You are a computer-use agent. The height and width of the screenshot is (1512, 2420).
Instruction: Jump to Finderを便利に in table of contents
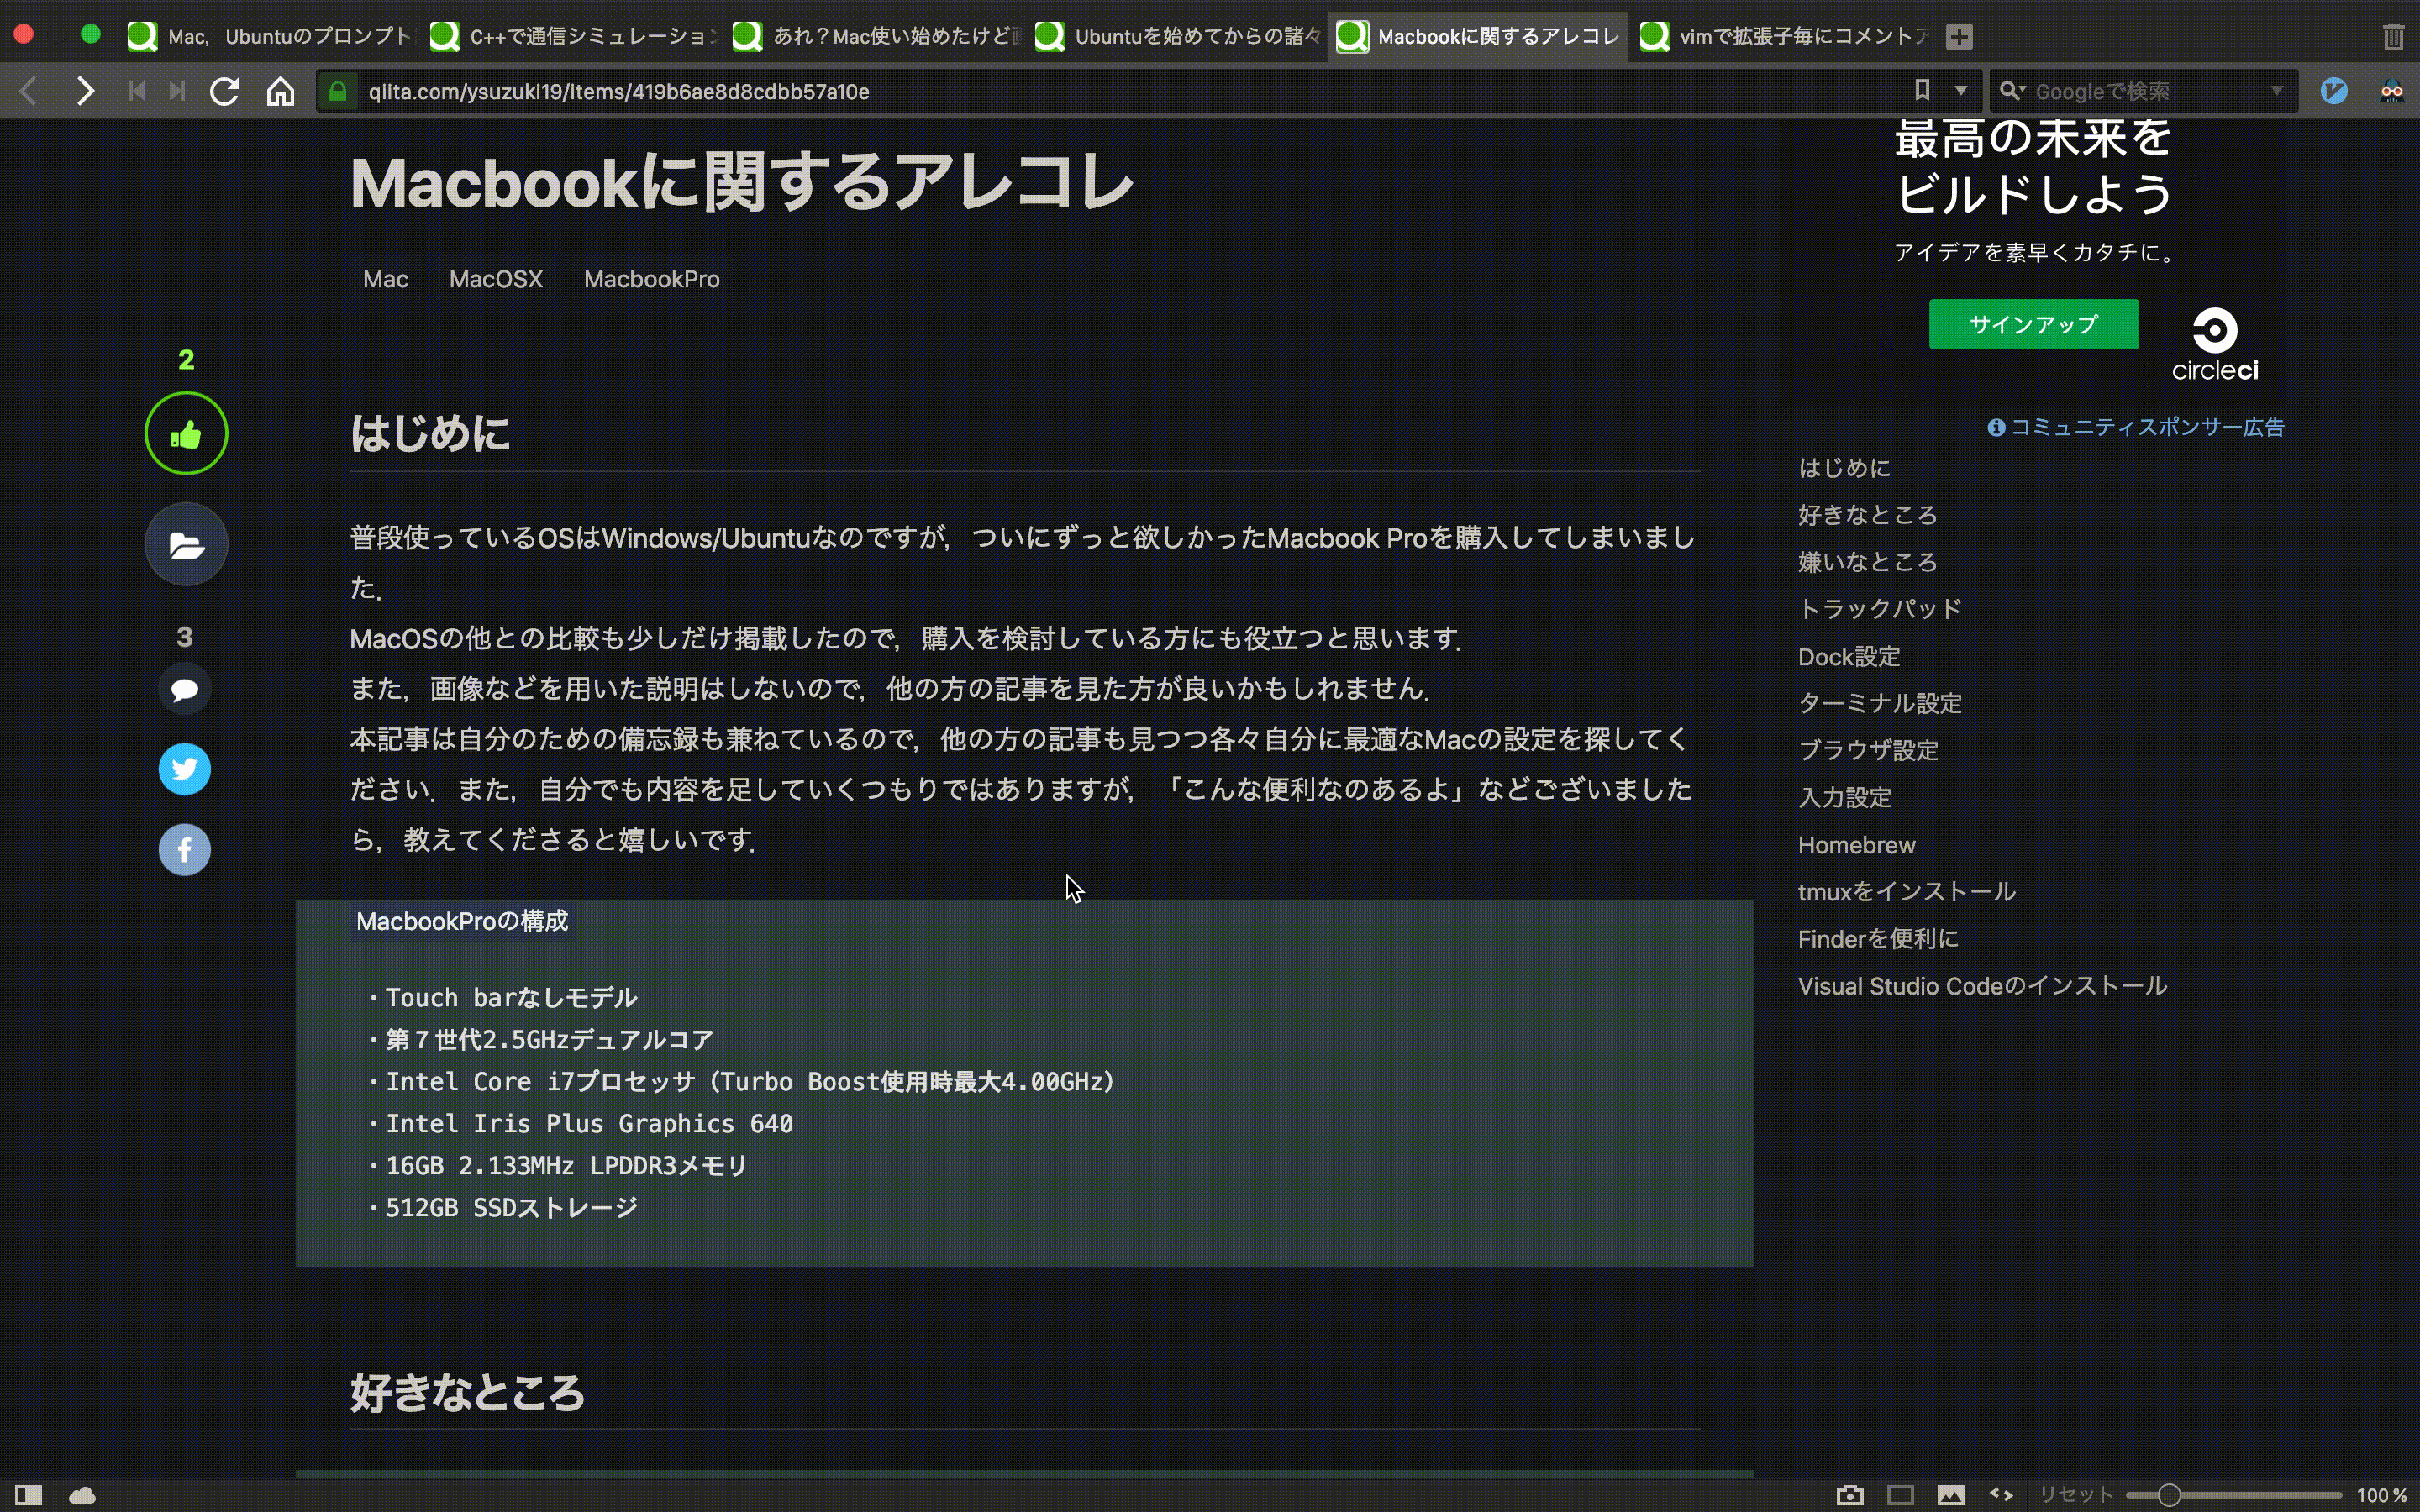pos(1878,939)
